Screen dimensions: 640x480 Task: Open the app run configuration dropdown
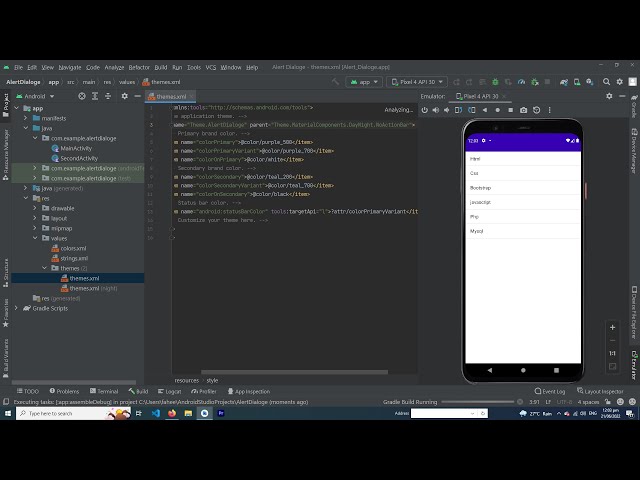tap(364, 82)
